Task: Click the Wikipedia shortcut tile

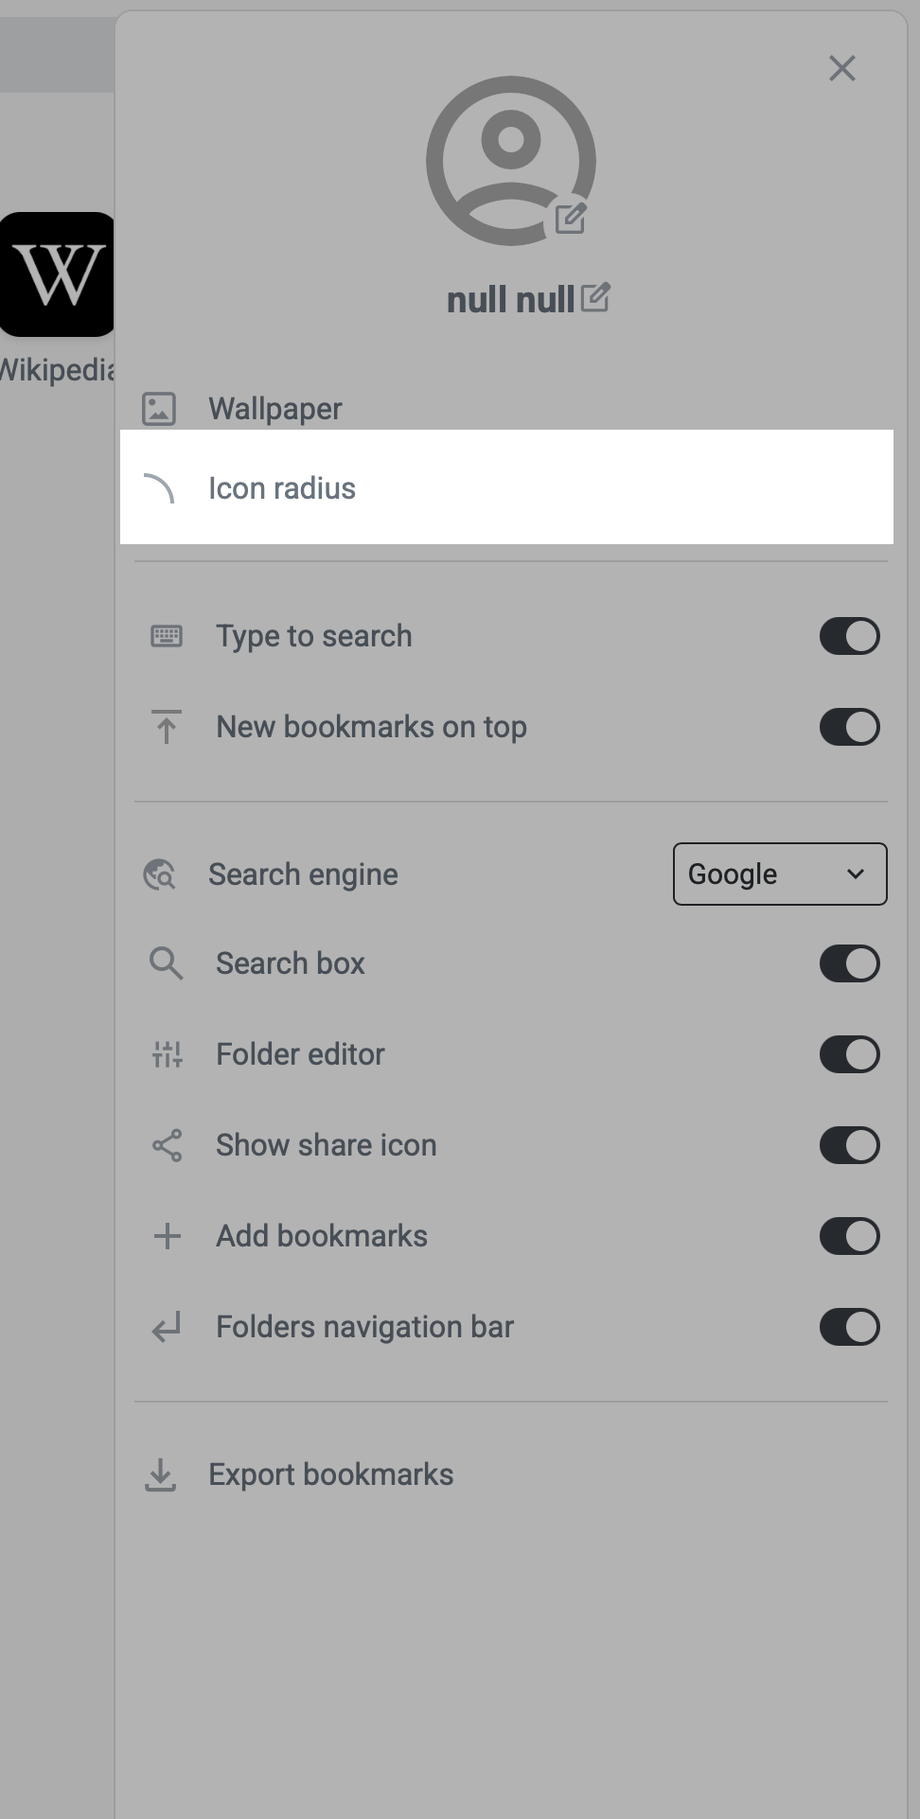Action: 57,274
